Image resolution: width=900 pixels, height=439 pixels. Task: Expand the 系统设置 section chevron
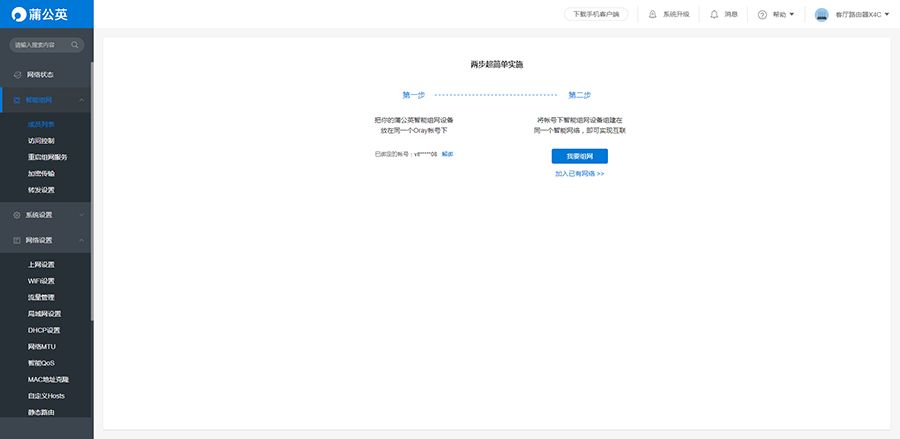[82, 215]
